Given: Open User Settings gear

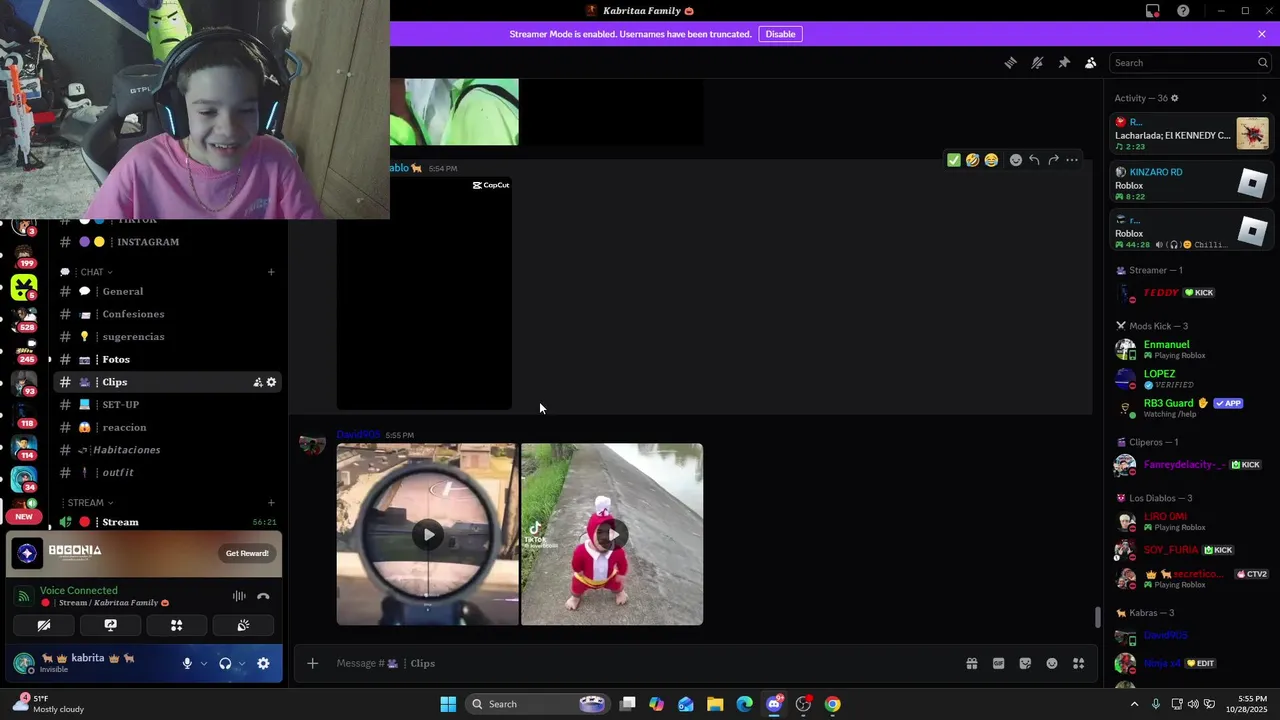Looking at the screenshot, I should pyautogui.click(x=263, y=663).
